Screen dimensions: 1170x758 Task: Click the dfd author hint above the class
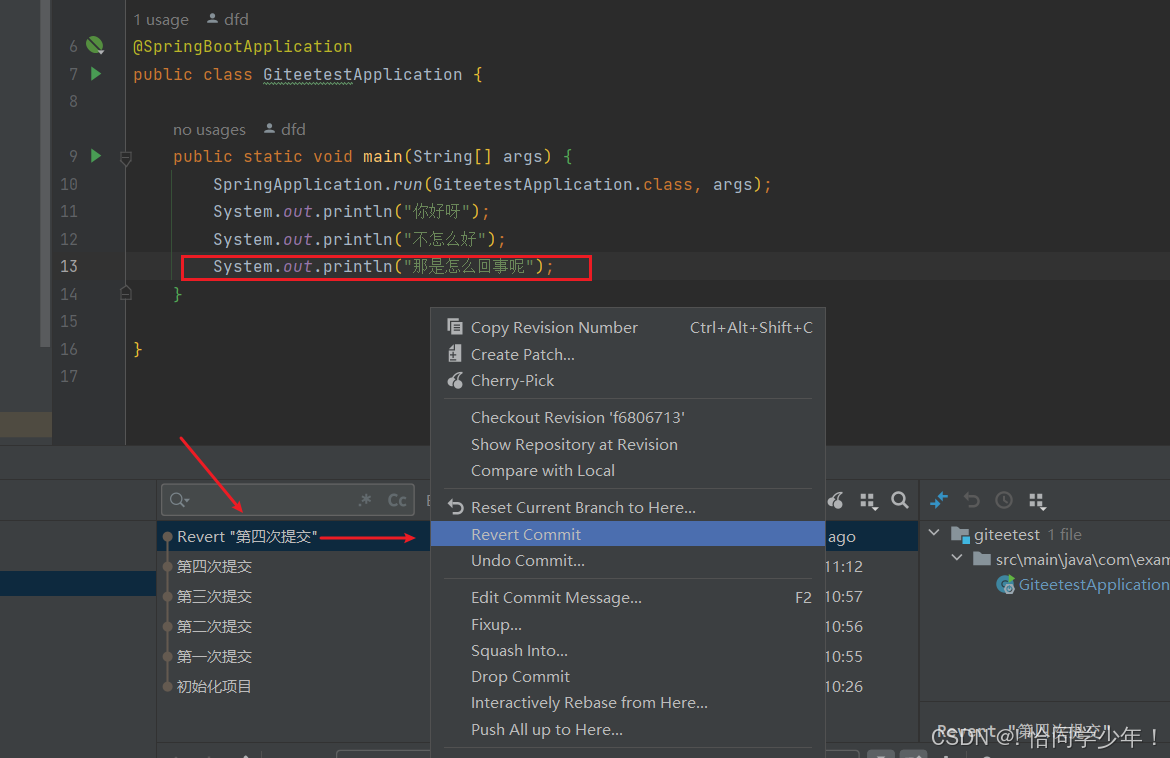click(x=228, y=19)
